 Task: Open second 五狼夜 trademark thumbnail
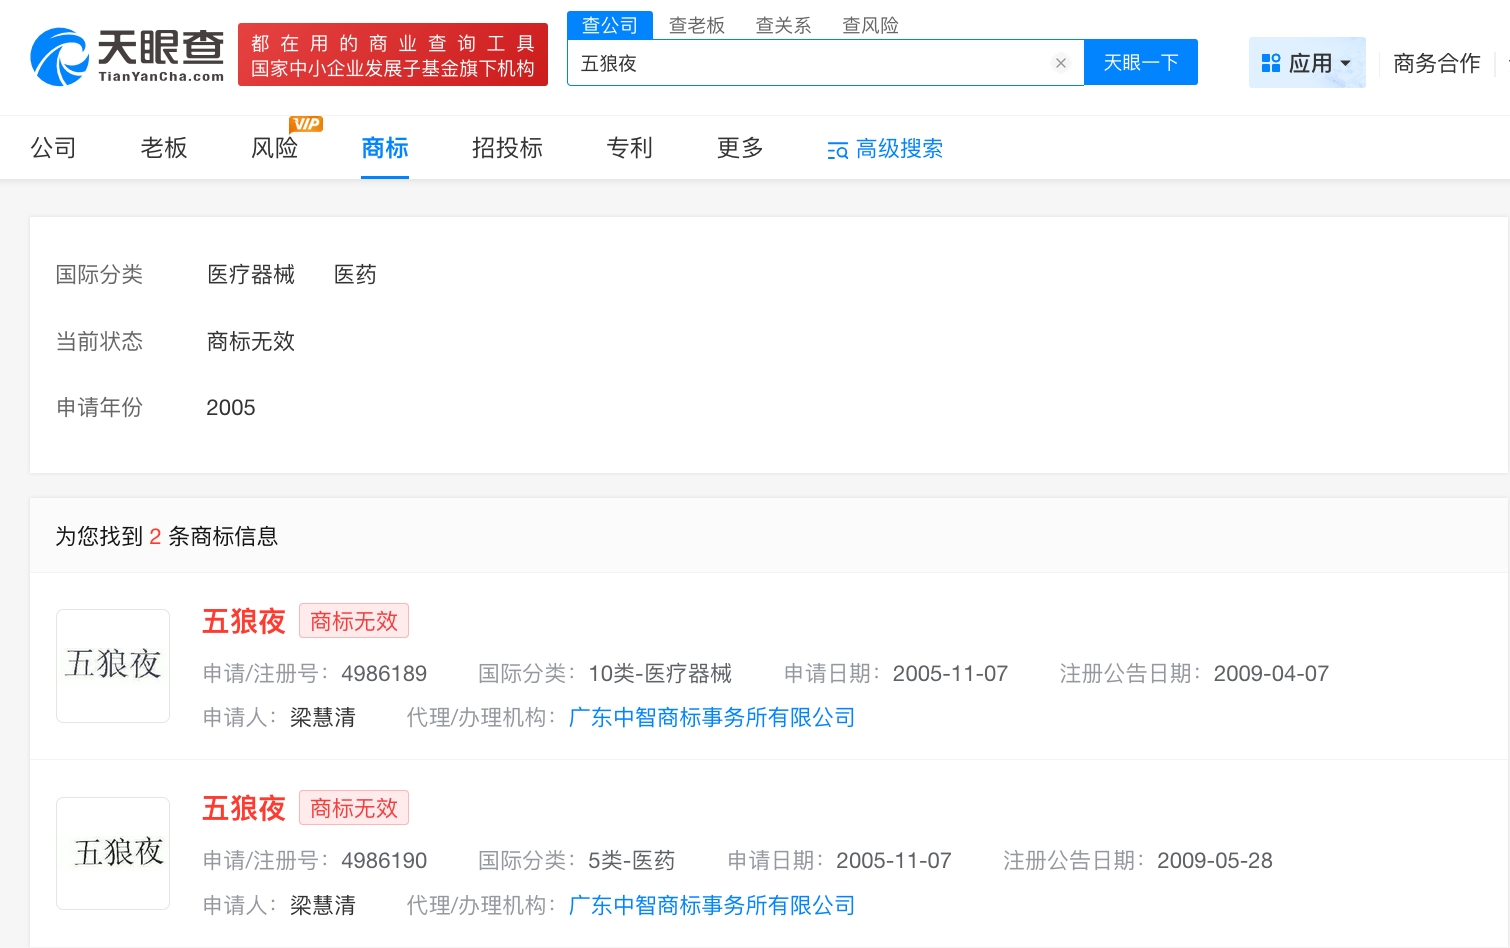pyautogui.click(x=113, y=853)
